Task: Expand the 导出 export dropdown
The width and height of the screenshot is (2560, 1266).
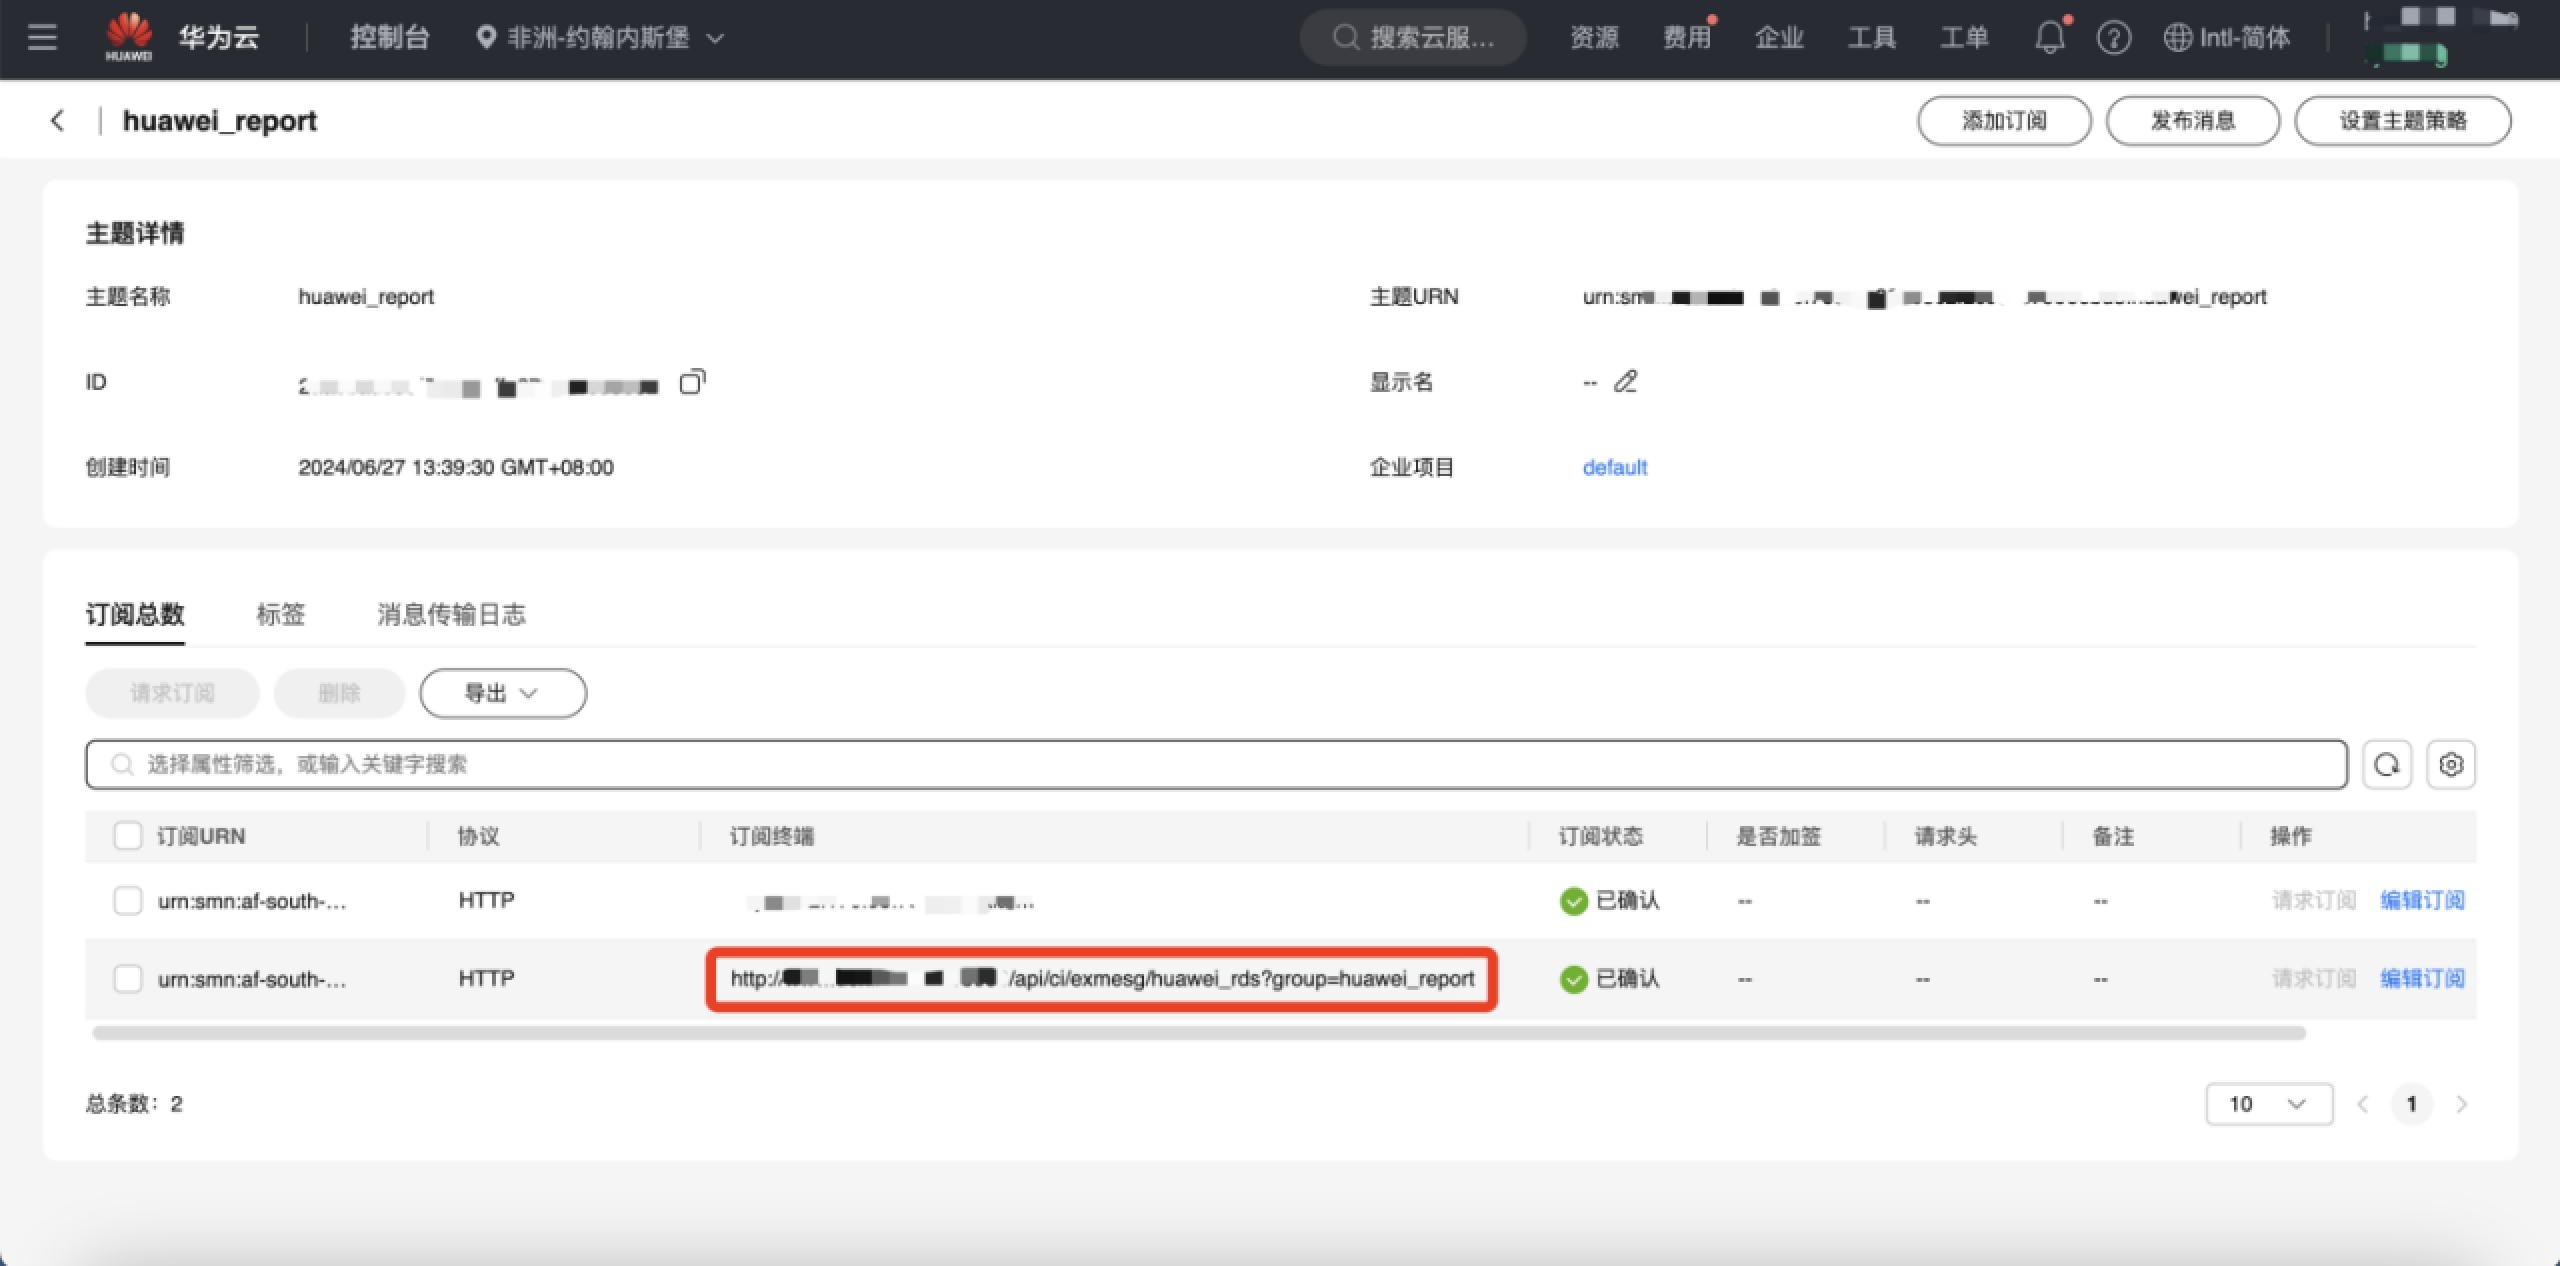Action: point(502,693)
